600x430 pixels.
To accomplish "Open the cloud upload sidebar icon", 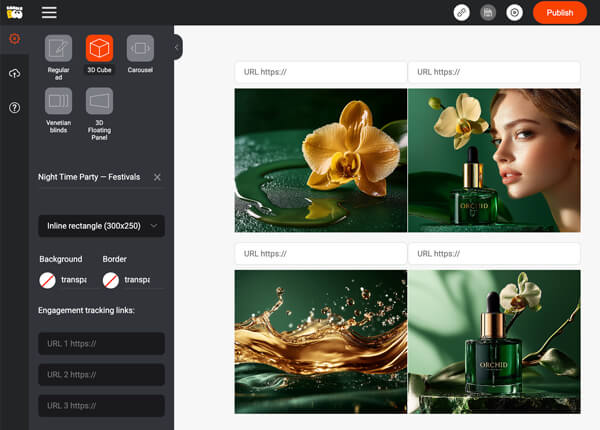I will 15,73.
